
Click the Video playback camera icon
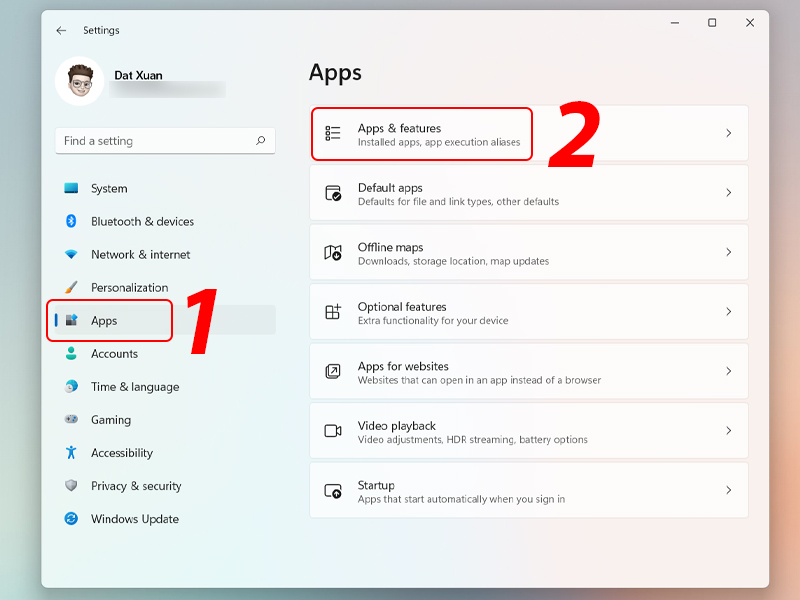(333, 431)
